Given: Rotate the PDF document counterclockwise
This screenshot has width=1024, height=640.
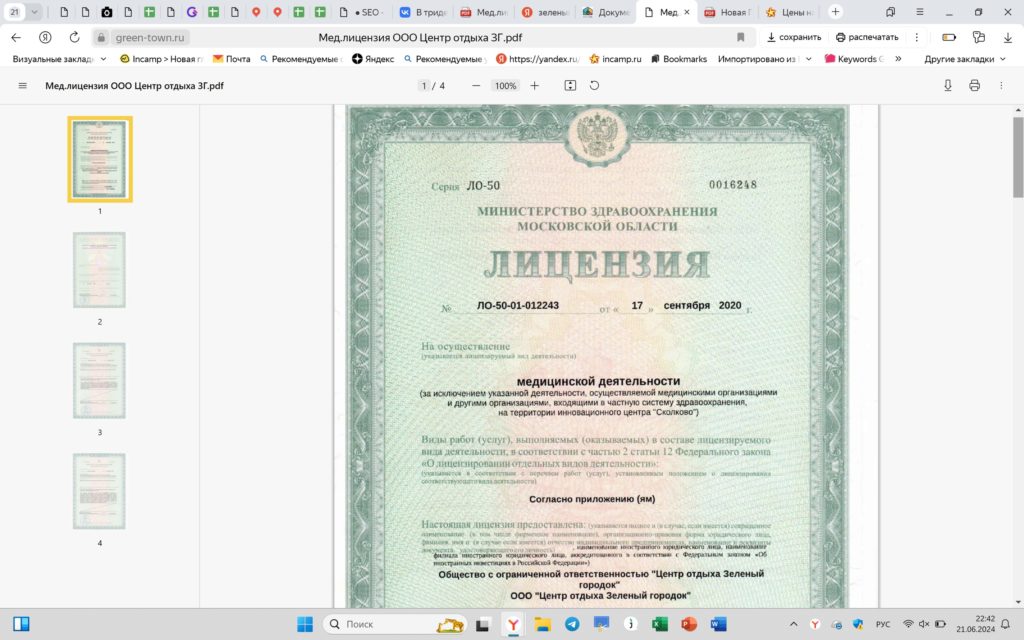Looking at the screenshot, I should [x=594, y=86].
